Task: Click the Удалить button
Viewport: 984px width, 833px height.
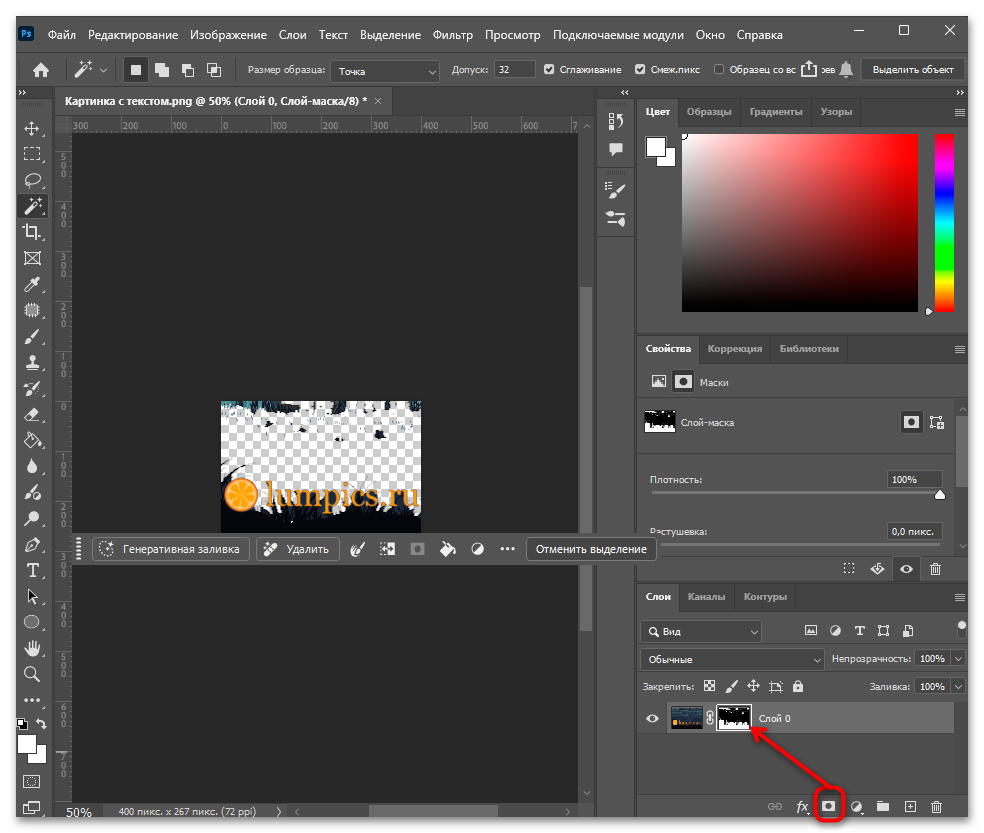Action: pos(298,549)
